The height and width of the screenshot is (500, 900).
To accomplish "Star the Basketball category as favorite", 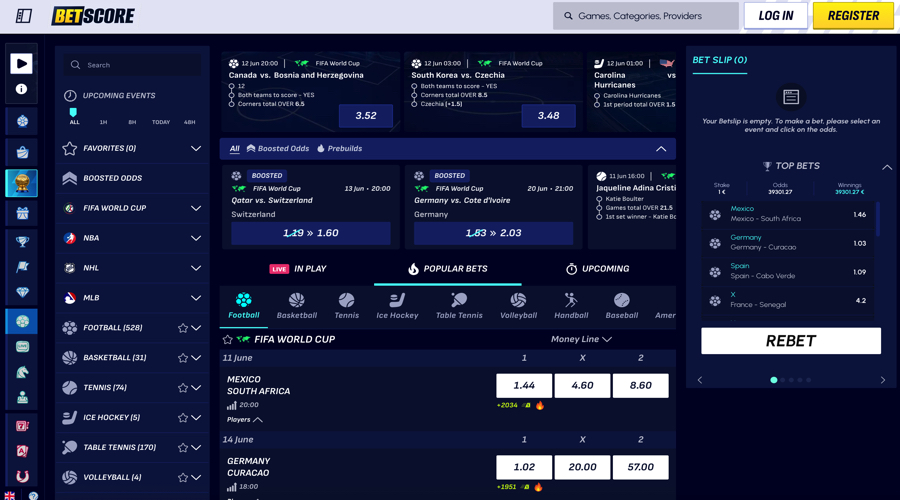I will coord(183,358).
